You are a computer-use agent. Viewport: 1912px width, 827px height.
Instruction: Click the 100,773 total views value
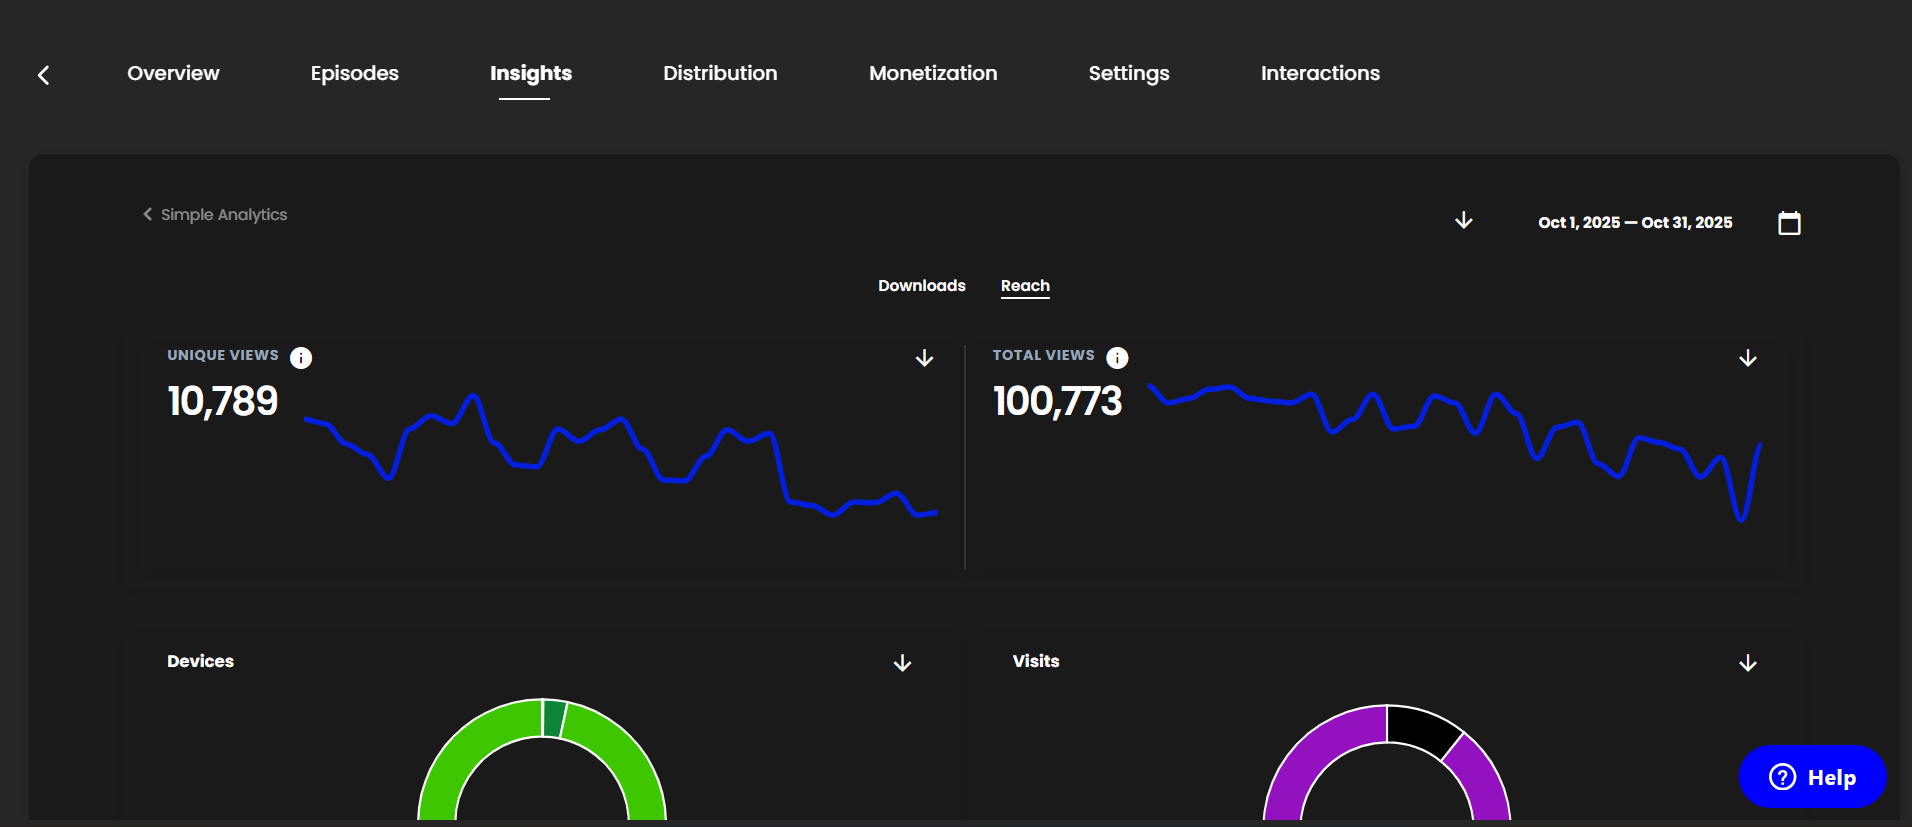point(1058,402)
